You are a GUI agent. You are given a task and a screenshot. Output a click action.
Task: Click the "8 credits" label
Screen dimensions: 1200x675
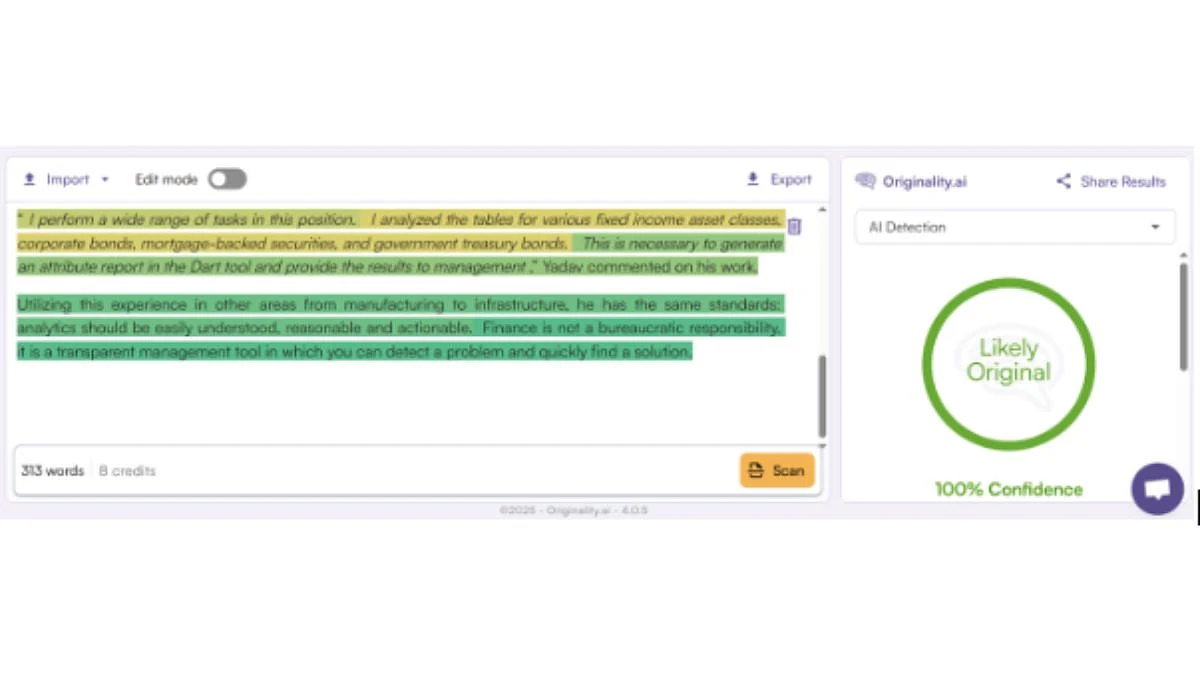point(127,471)
